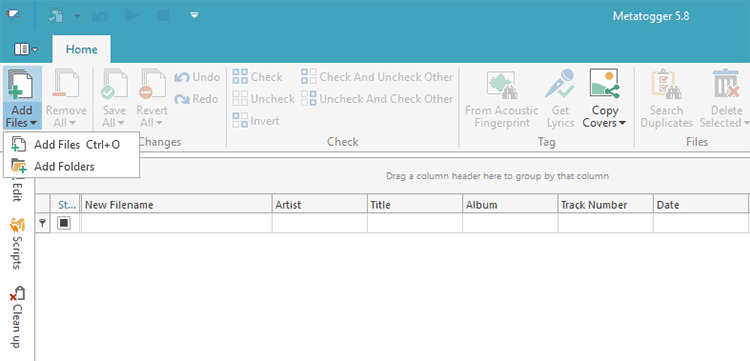Open the layout menu left of Home
The image size is (750, 361).
click(x=26, y=49)
